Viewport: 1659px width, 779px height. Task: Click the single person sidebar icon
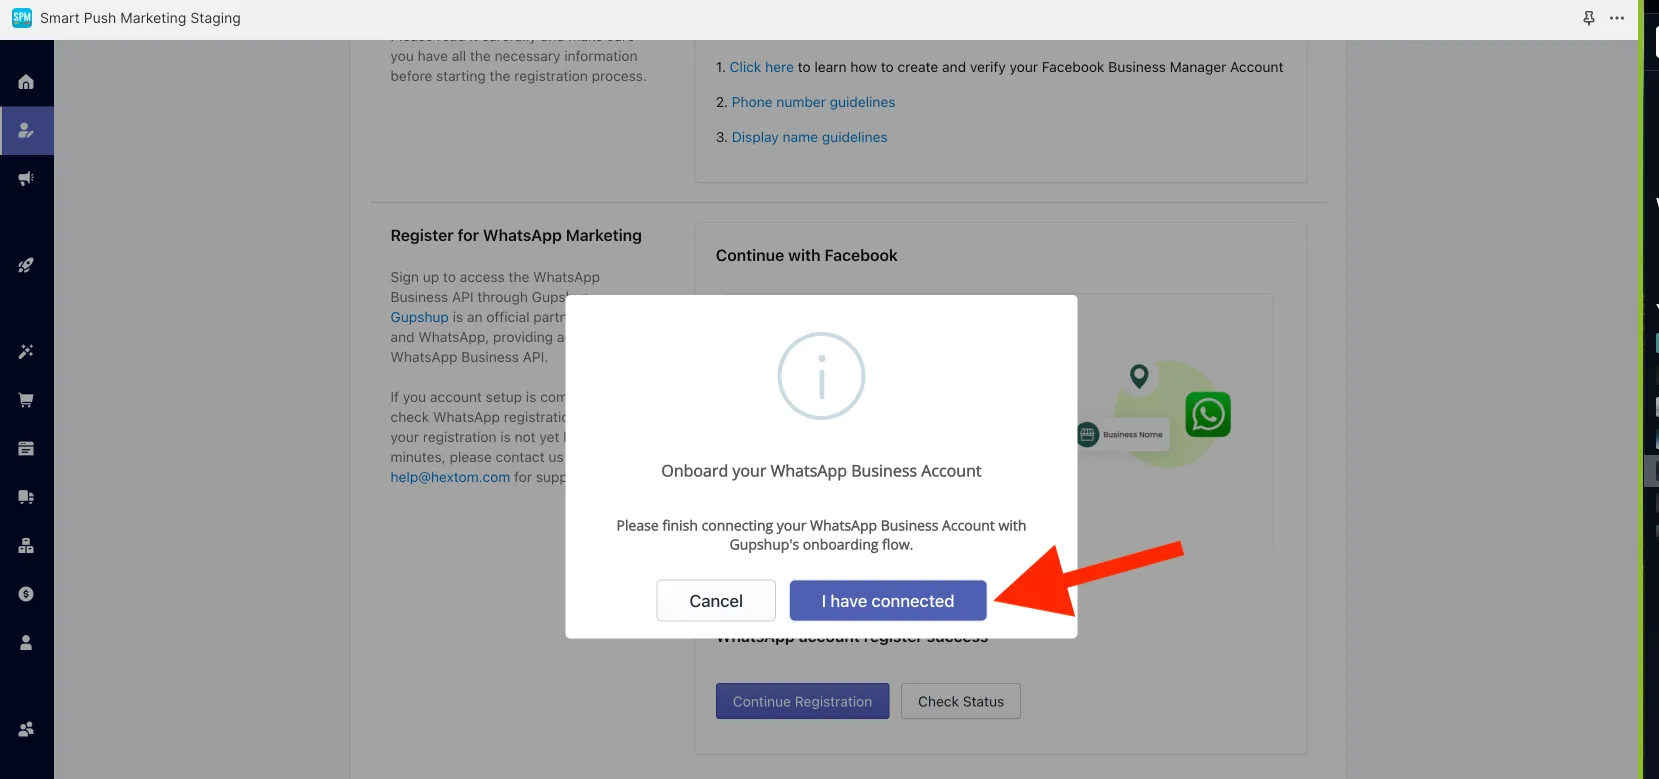[x=26, y=642]
